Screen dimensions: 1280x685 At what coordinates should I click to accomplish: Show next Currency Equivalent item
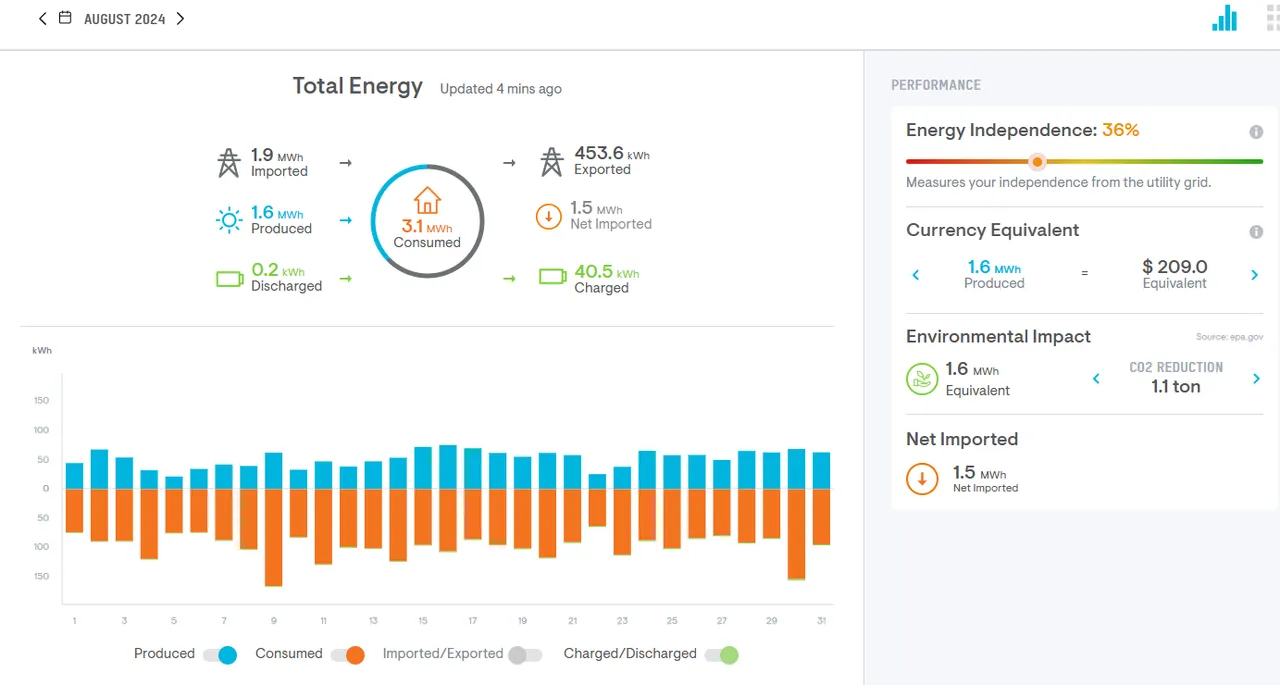(x=1255, y=275)
